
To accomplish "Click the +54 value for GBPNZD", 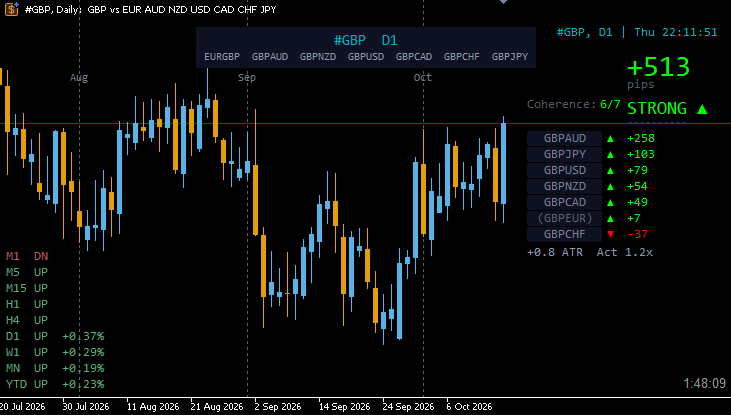I will 637,186.
